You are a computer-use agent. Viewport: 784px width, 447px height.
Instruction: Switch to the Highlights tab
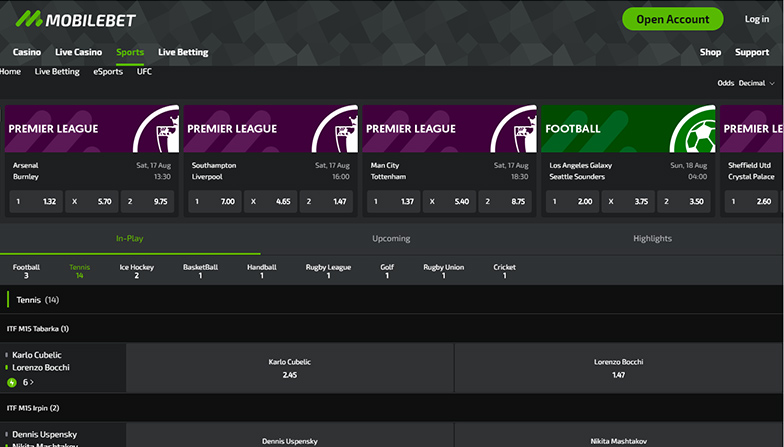652,238
